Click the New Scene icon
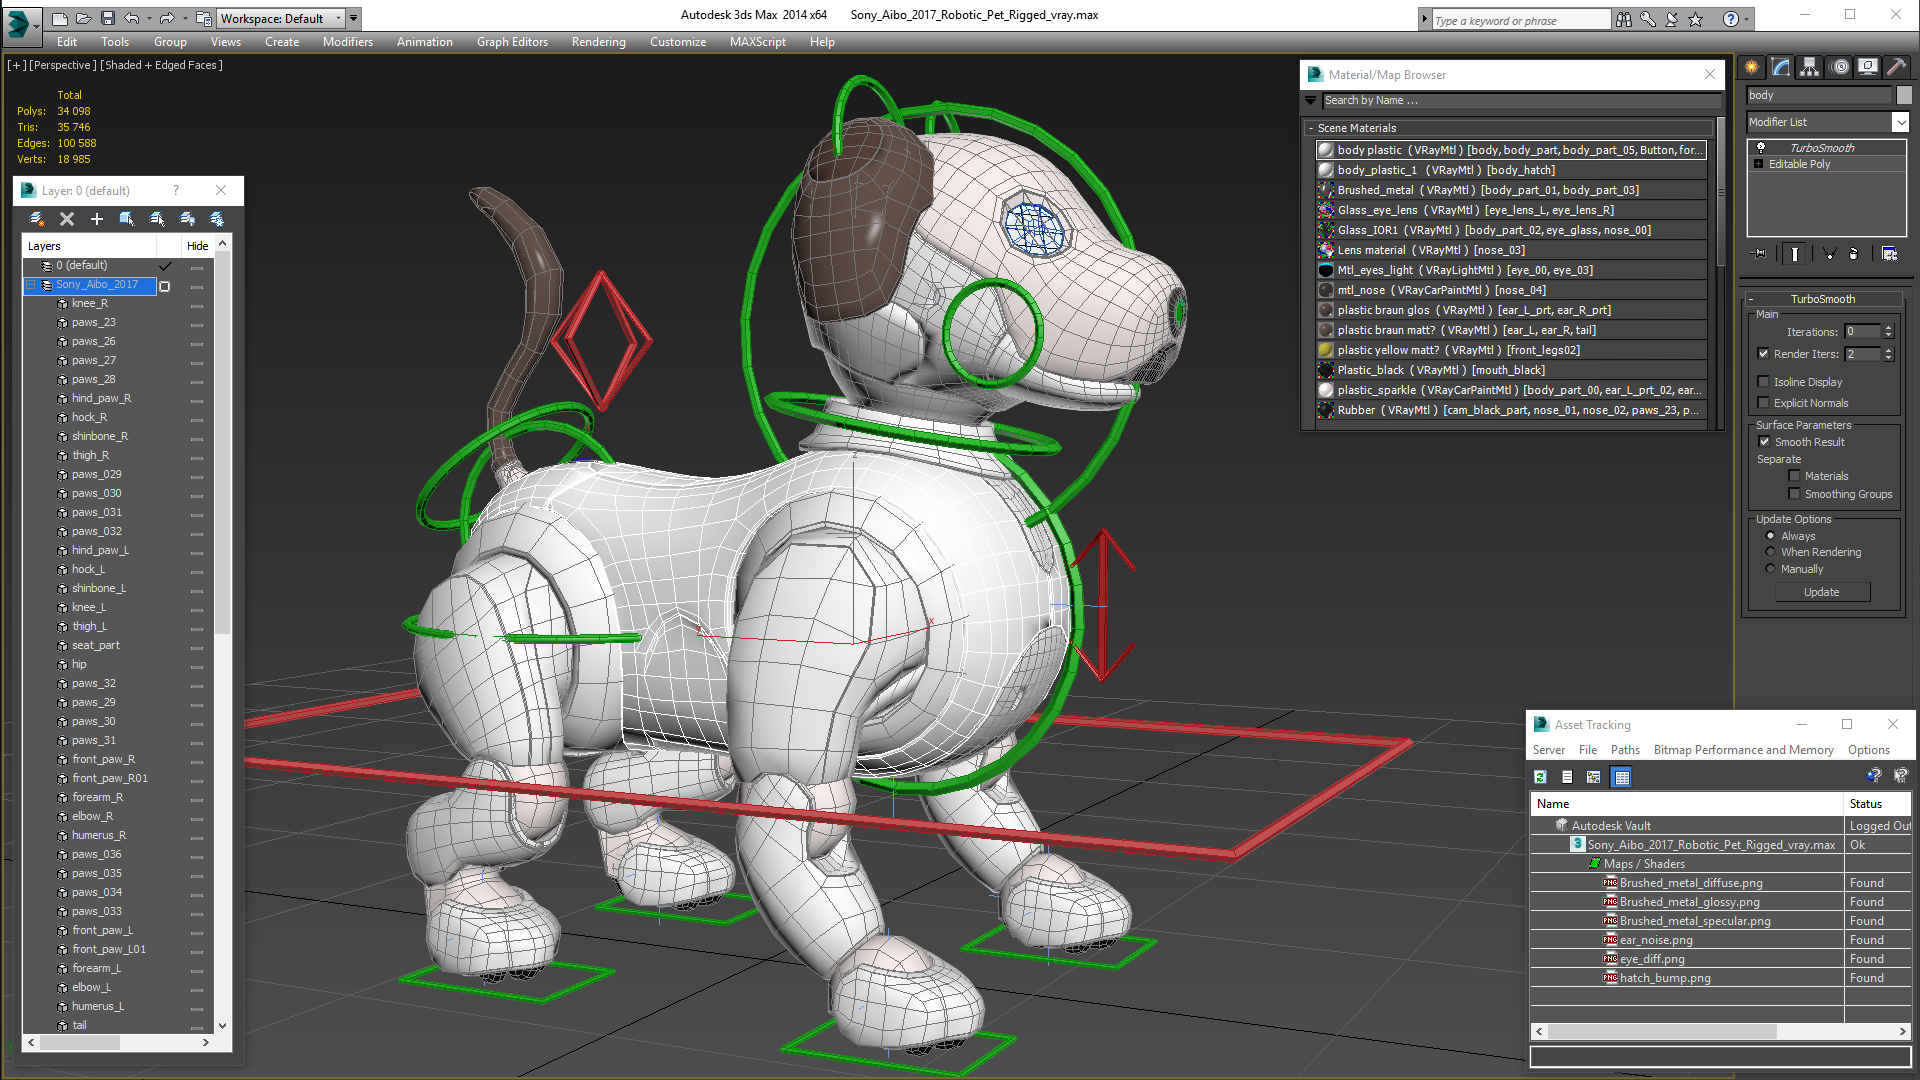The width and height of the screenshot is (1920, 1080). (60, 18)
